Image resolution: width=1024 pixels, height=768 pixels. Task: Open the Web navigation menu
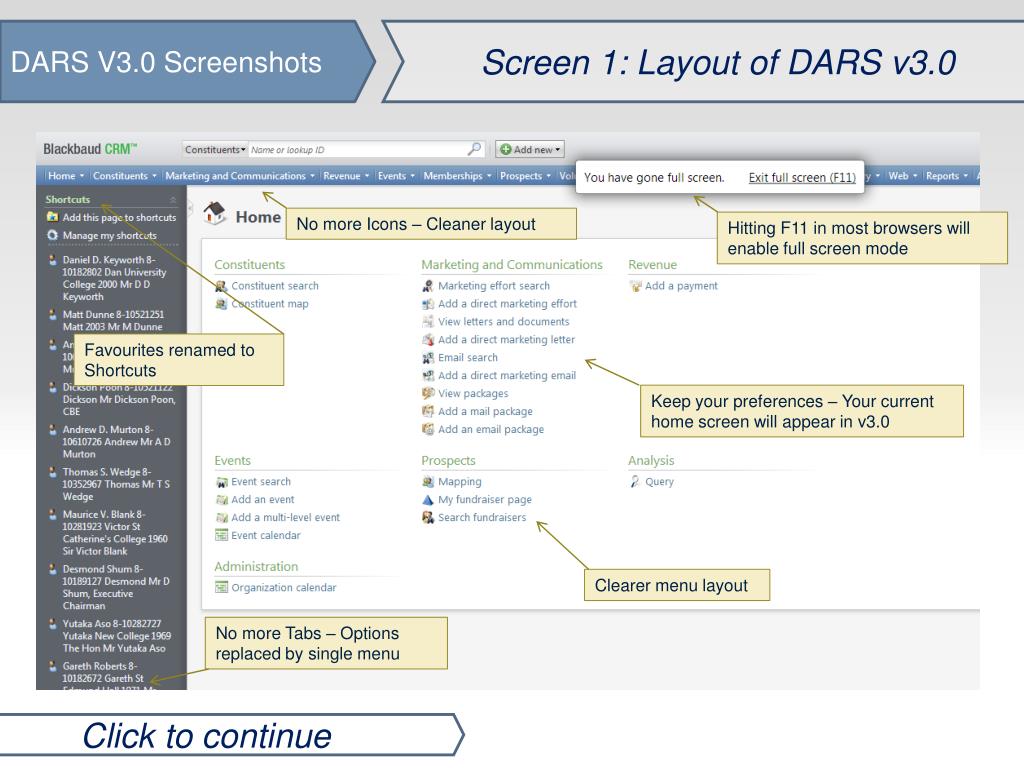903,176
